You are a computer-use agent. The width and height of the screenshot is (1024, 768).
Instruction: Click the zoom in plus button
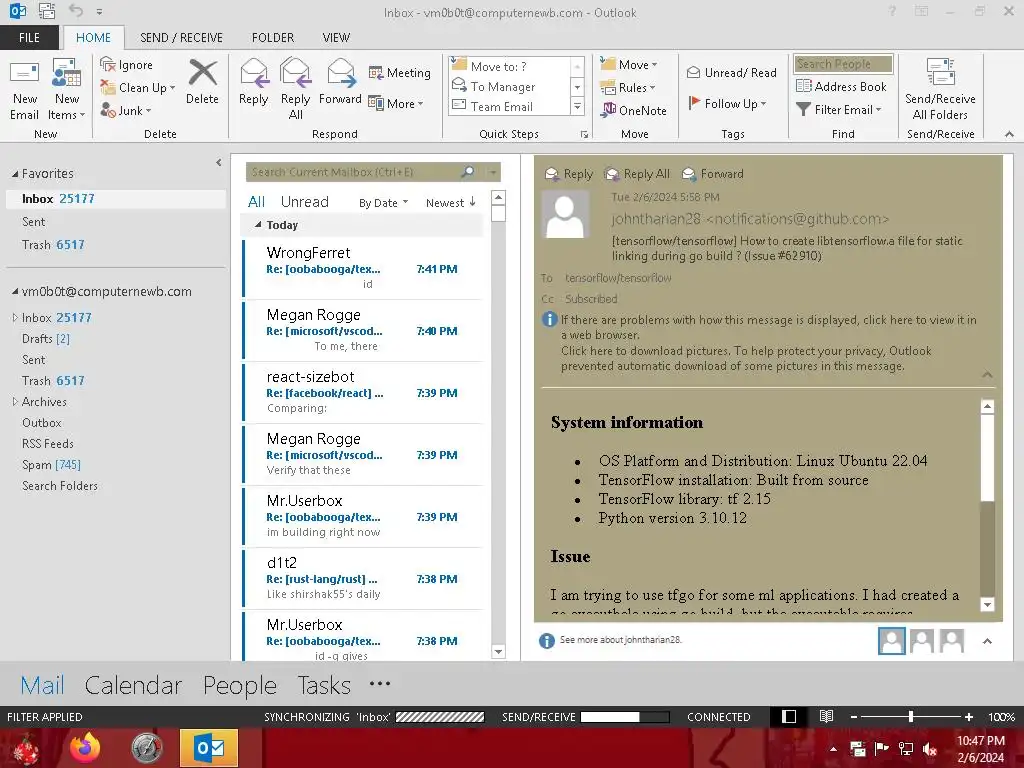969,716
